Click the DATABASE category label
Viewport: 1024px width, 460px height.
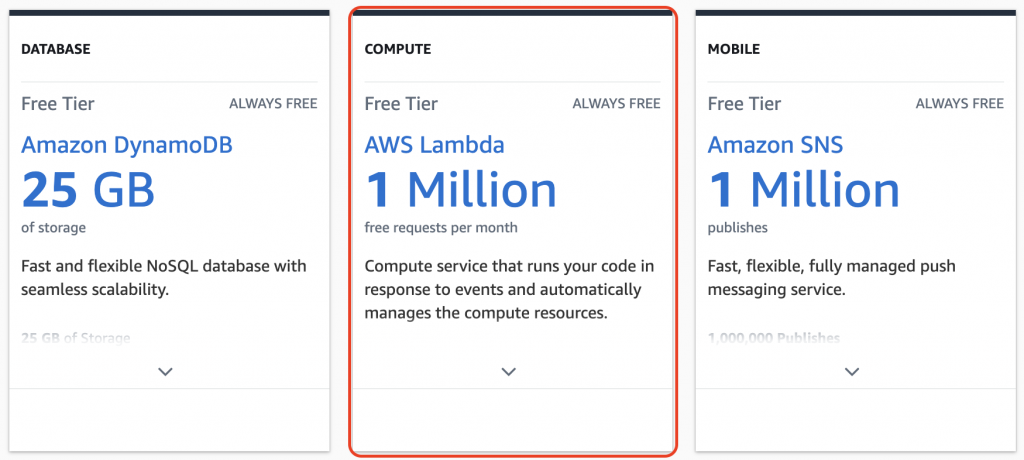coord(56,49)
